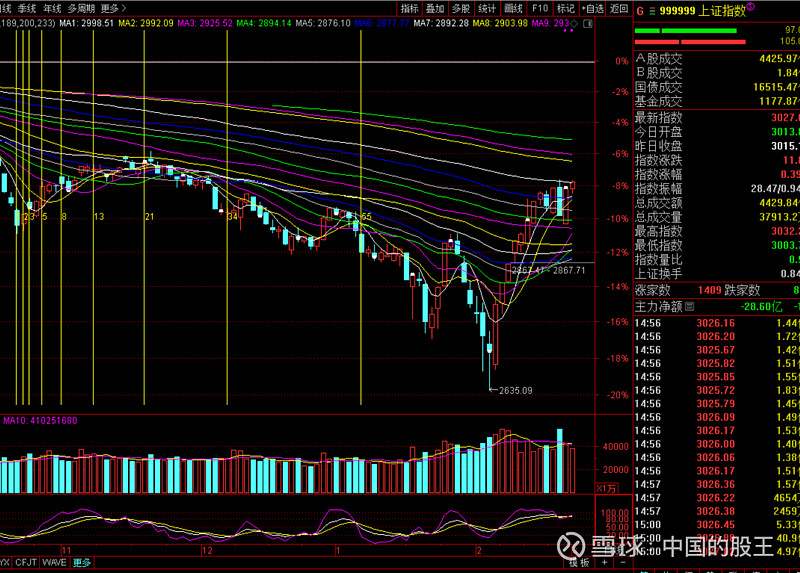Select the tick row priced 3025.67
This screenshot has height=573, width=800.
[717, 350]
